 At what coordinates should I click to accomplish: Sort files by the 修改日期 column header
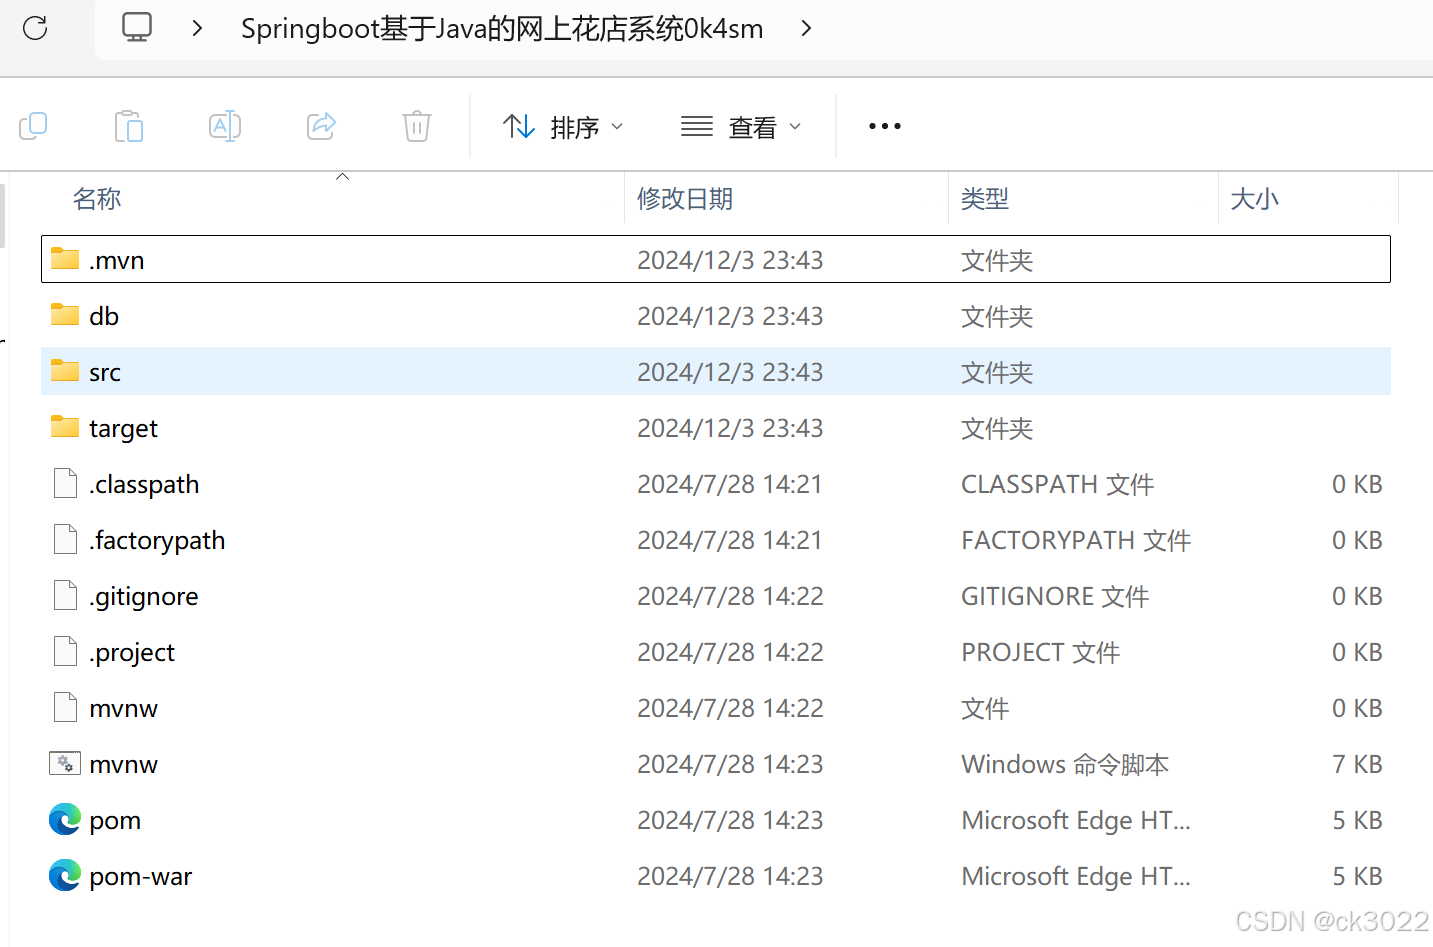click(685, 199)
